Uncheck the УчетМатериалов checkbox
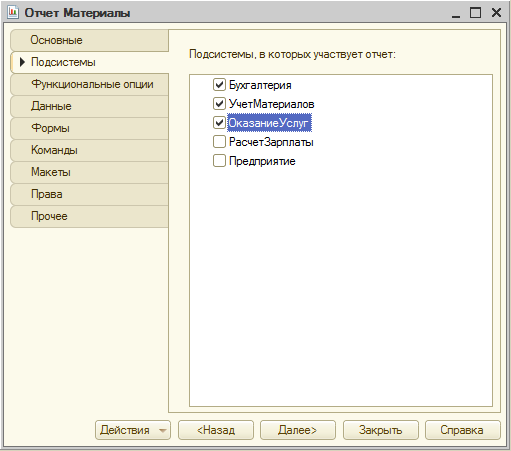 coord(219,104)
